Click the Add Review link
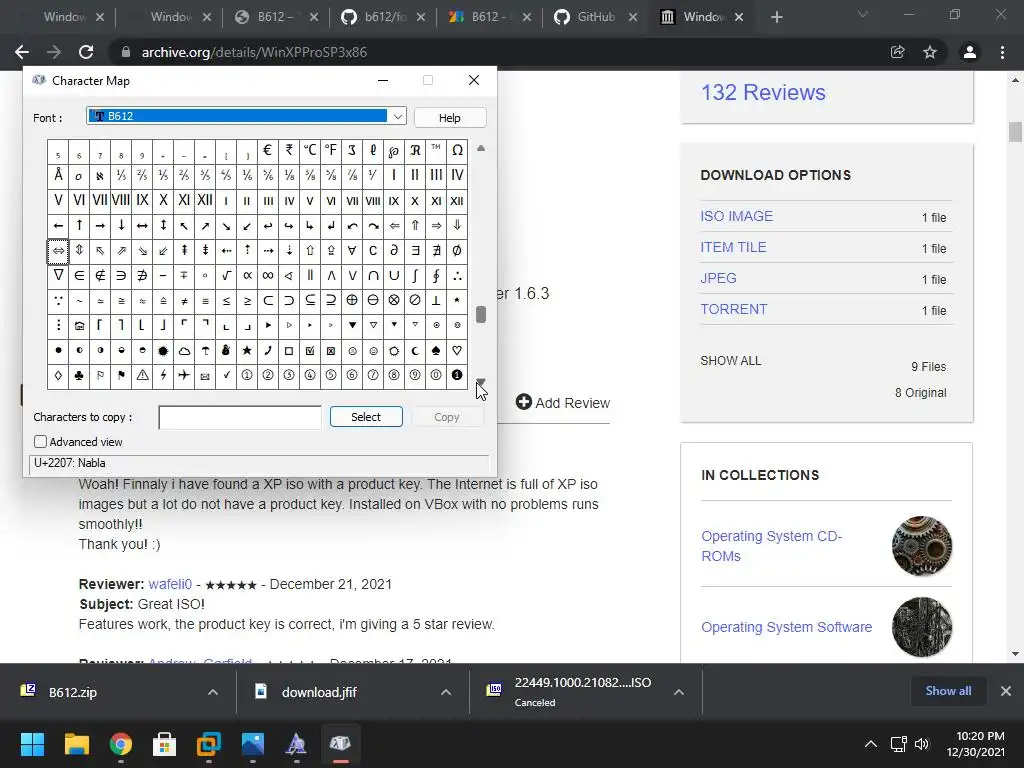The height and width of the screenshot is (768, 1024). [562, 402]
